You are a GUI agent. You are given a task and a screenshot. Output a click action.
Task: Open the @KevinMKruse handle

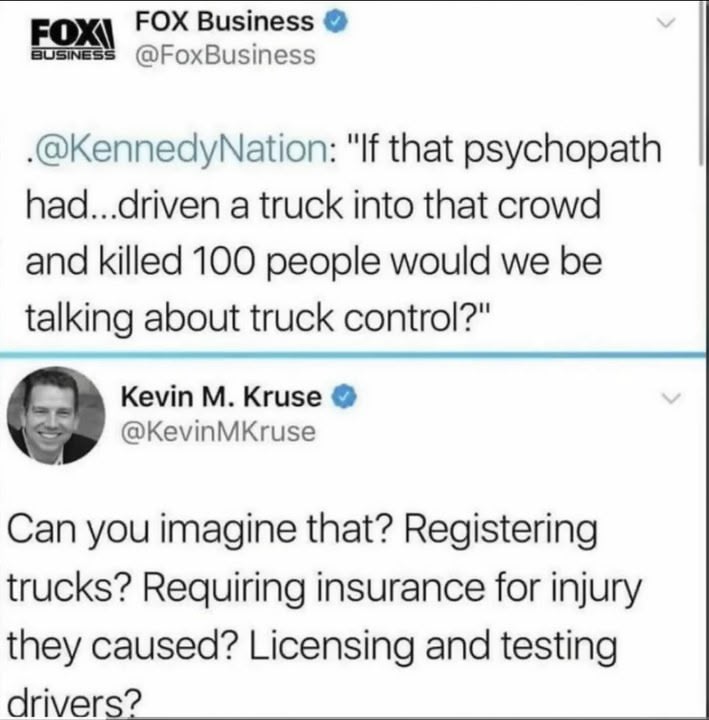pos(218,432)
